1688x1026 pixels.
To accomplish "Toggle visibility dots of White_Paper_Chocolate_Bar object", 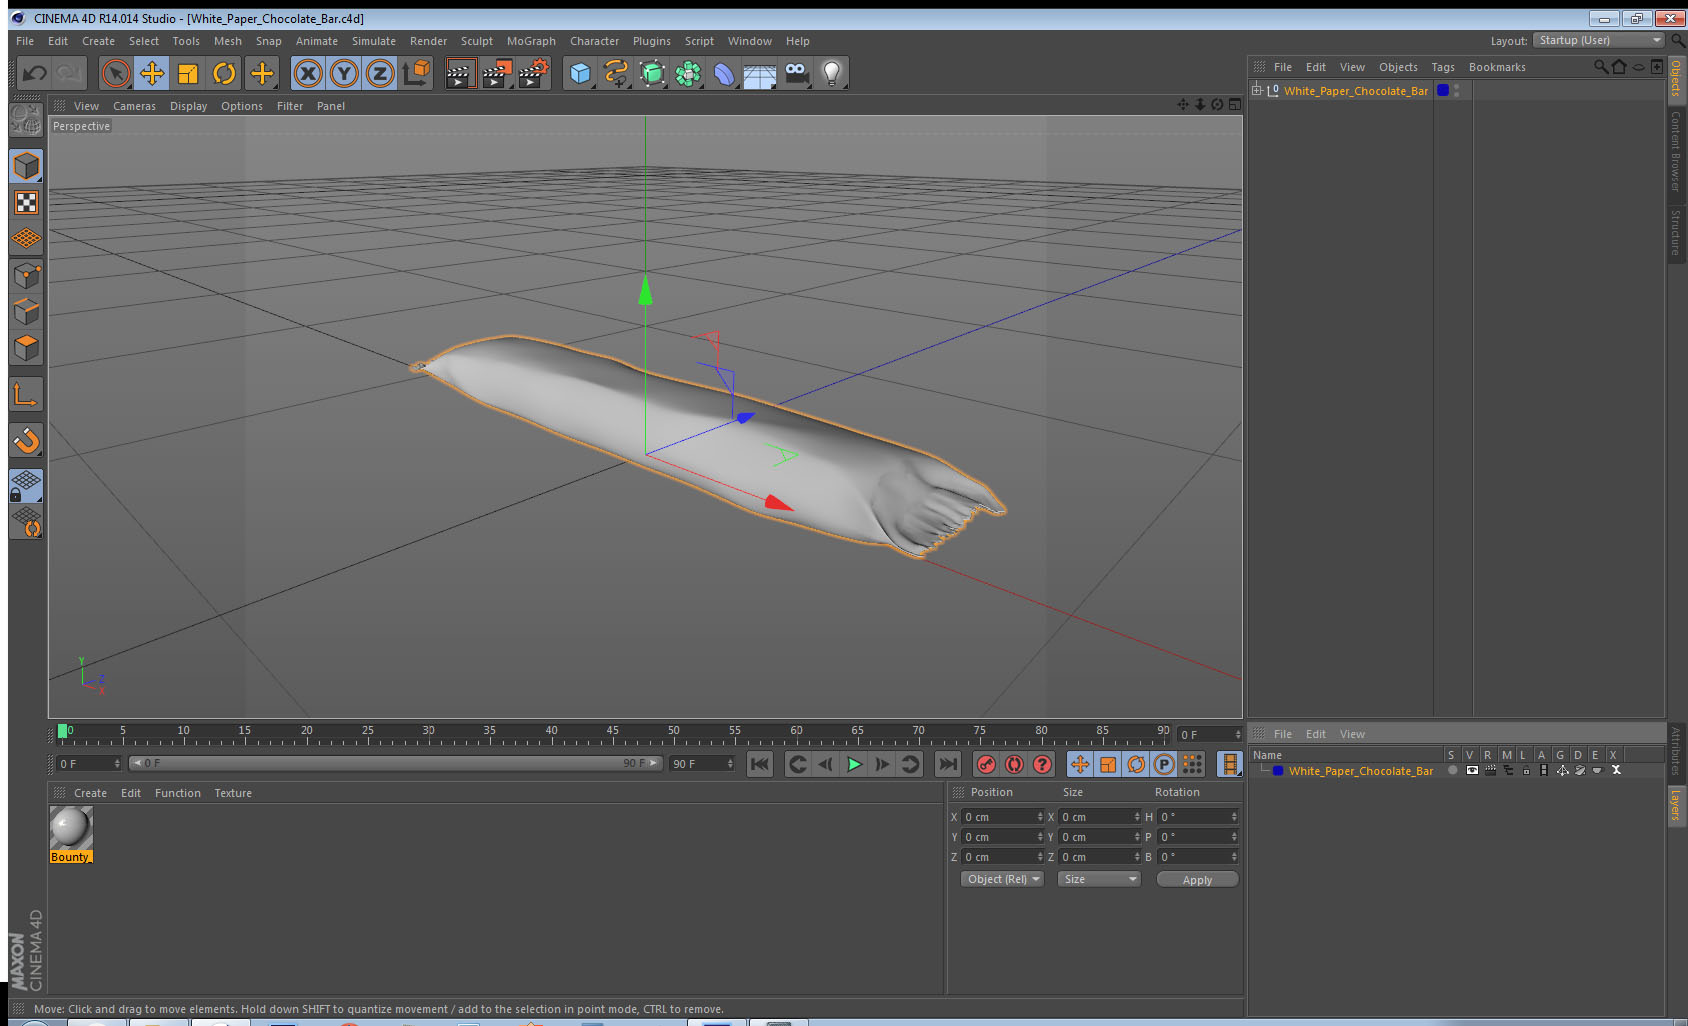I will point(1456,90).
